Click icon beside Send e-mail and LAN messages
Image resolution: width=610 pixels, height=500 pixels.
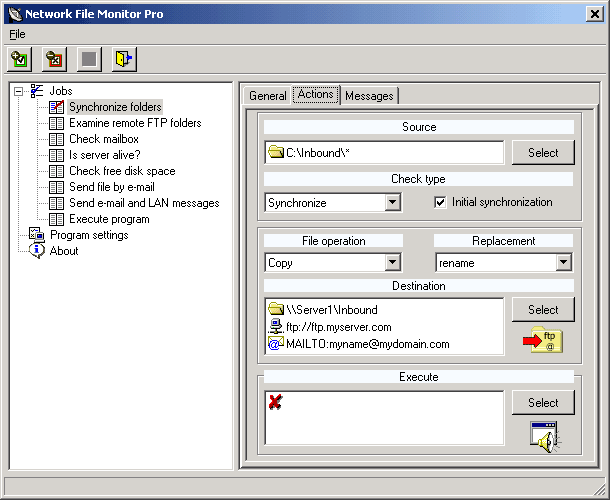point(56,203)
